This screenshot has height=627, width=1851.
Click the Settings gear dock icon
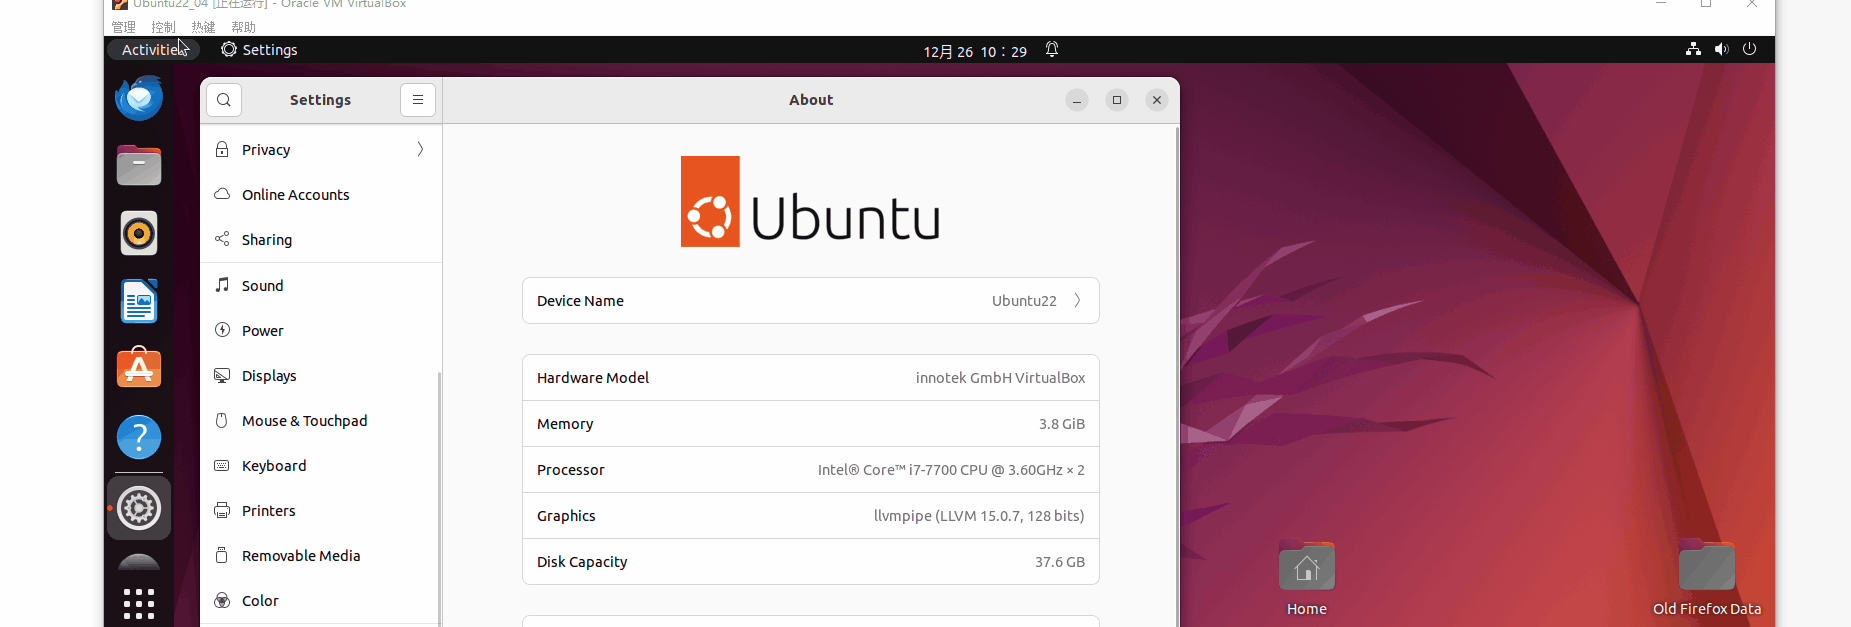click(139, 508)
